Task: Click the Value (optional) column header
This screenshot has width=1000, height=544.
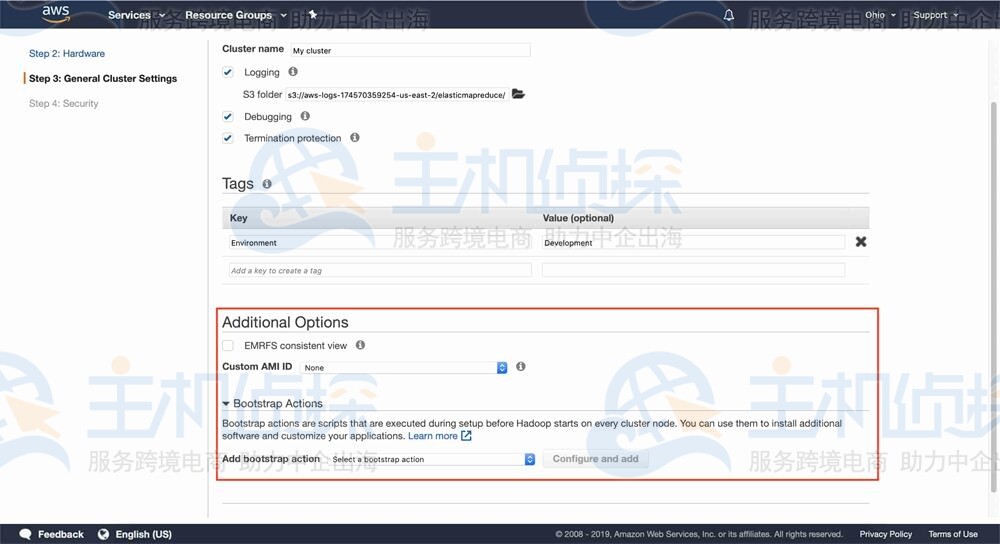Action: (x=578, y=217)
